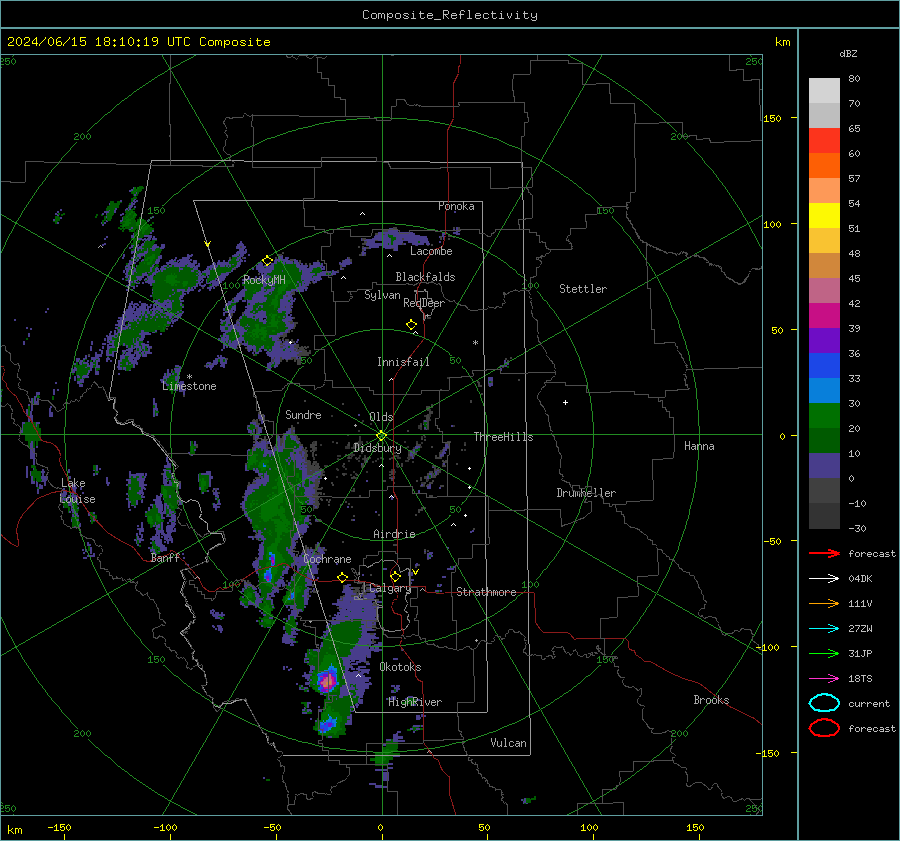The height and width of the screenshot is (841, 900).
Task: Click the yellow diamond marker below RedDeer
Action: pyautogui.click(x=412, y=325)
